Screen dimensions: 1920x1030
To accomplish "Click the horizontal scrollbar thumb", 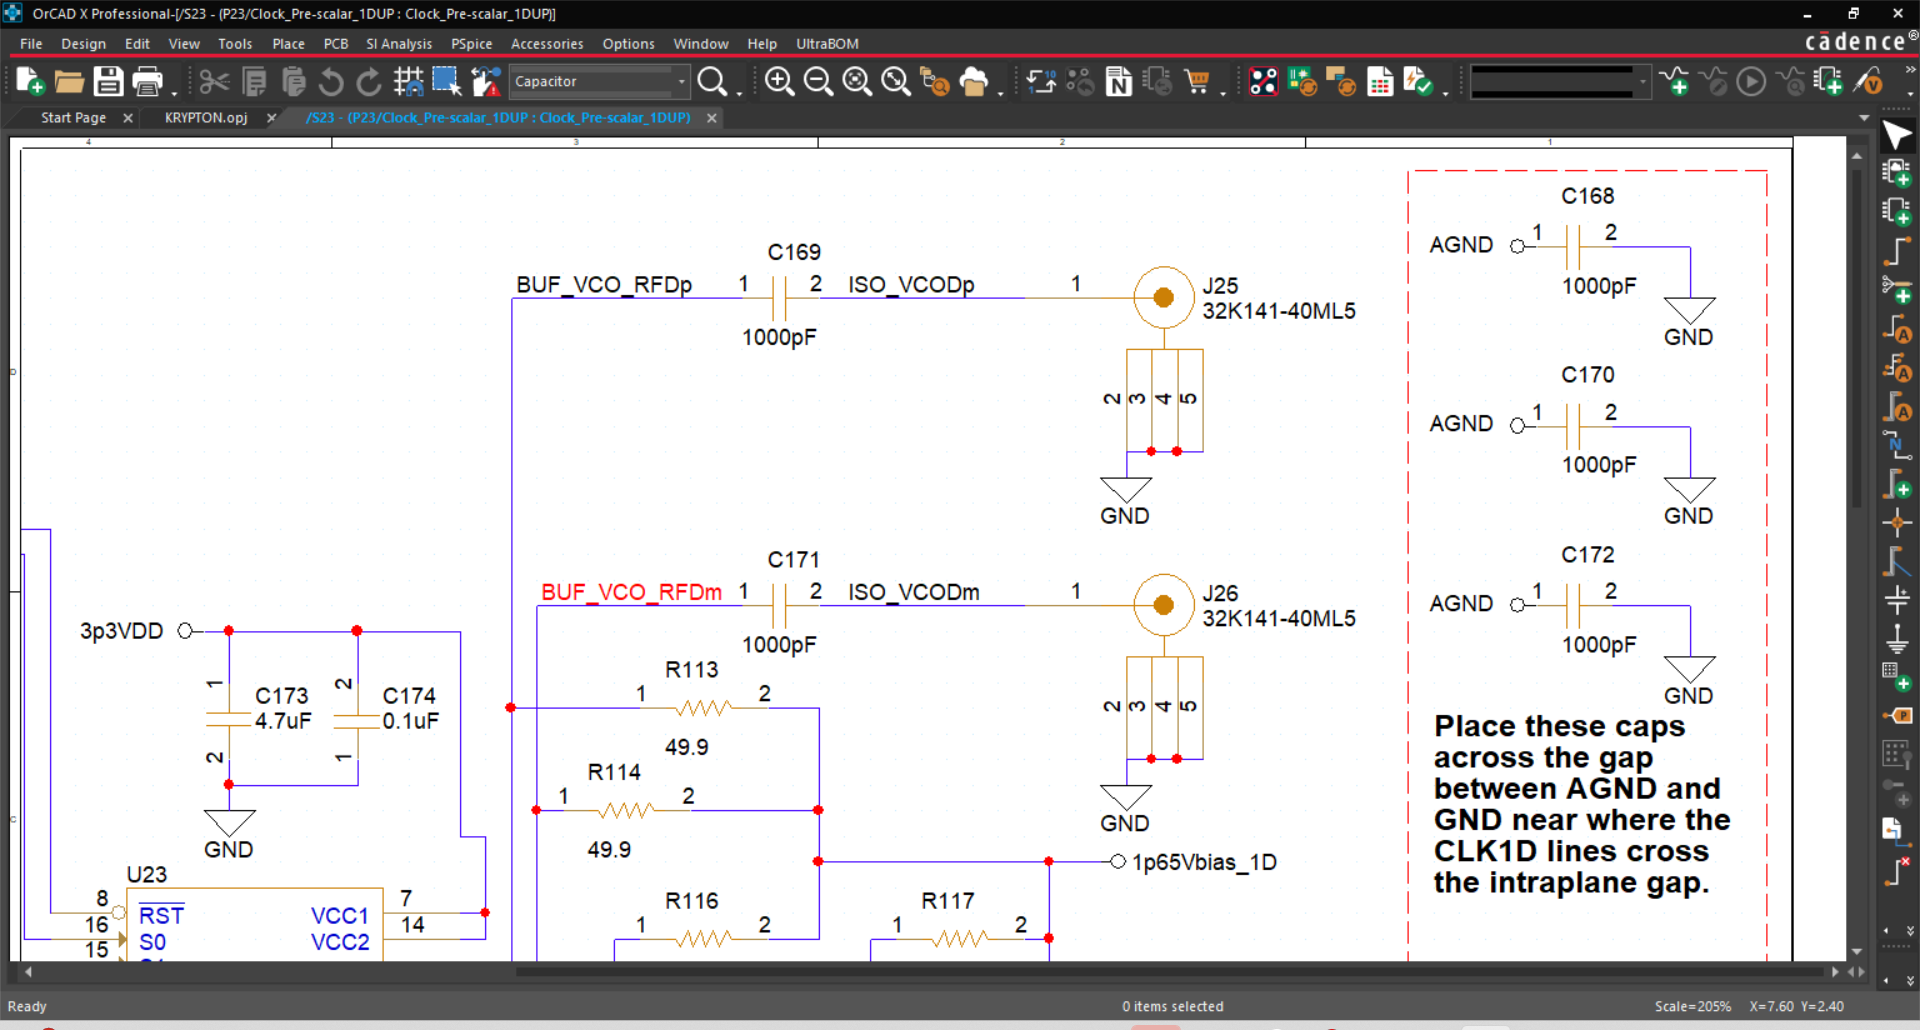I will pyautogui.click(x=1170, y=971).
